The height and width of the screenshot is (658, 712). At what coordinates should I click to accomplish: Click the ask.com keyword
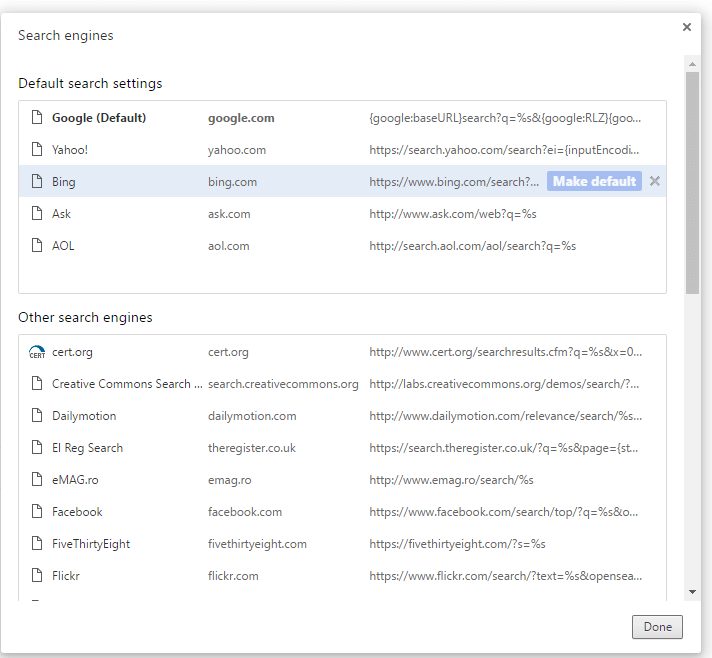pos(229,214)
